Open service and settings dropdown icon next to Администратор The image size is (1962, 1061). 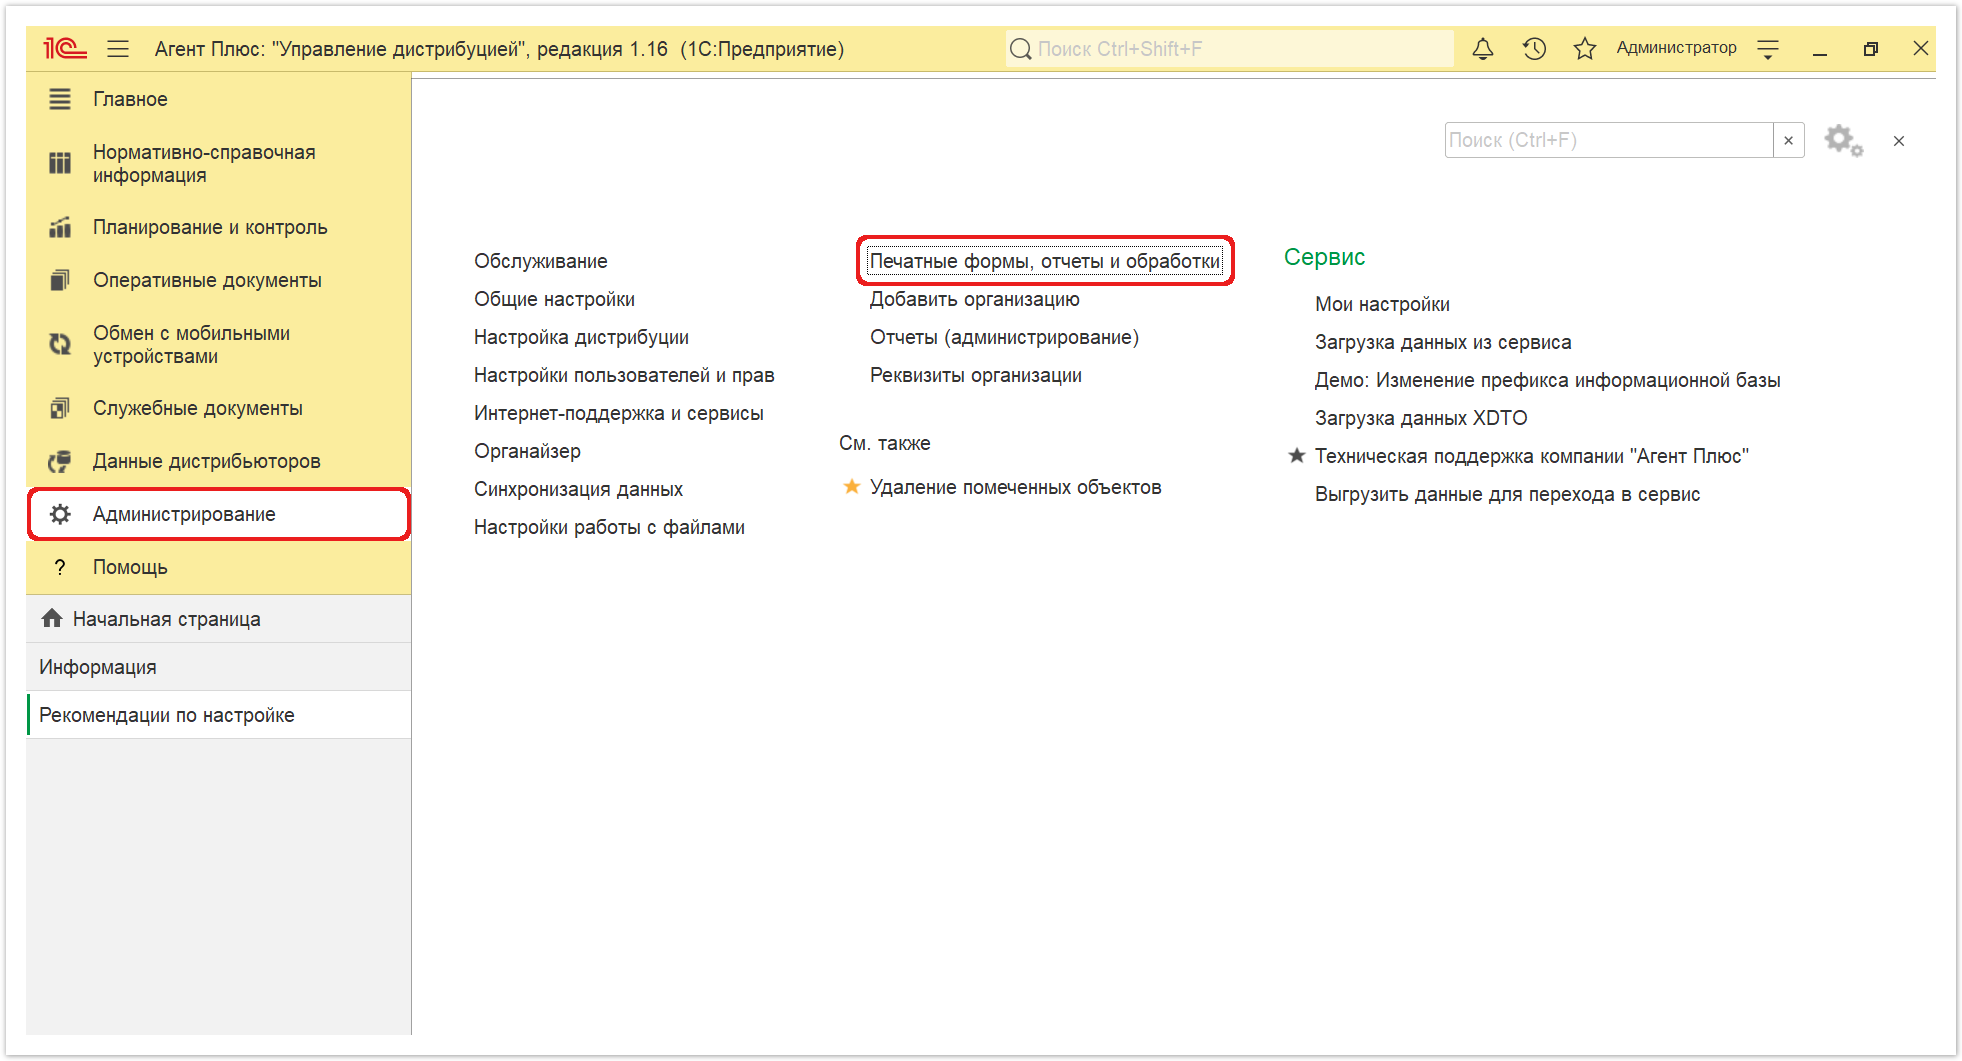click(x=1768, y=49)
